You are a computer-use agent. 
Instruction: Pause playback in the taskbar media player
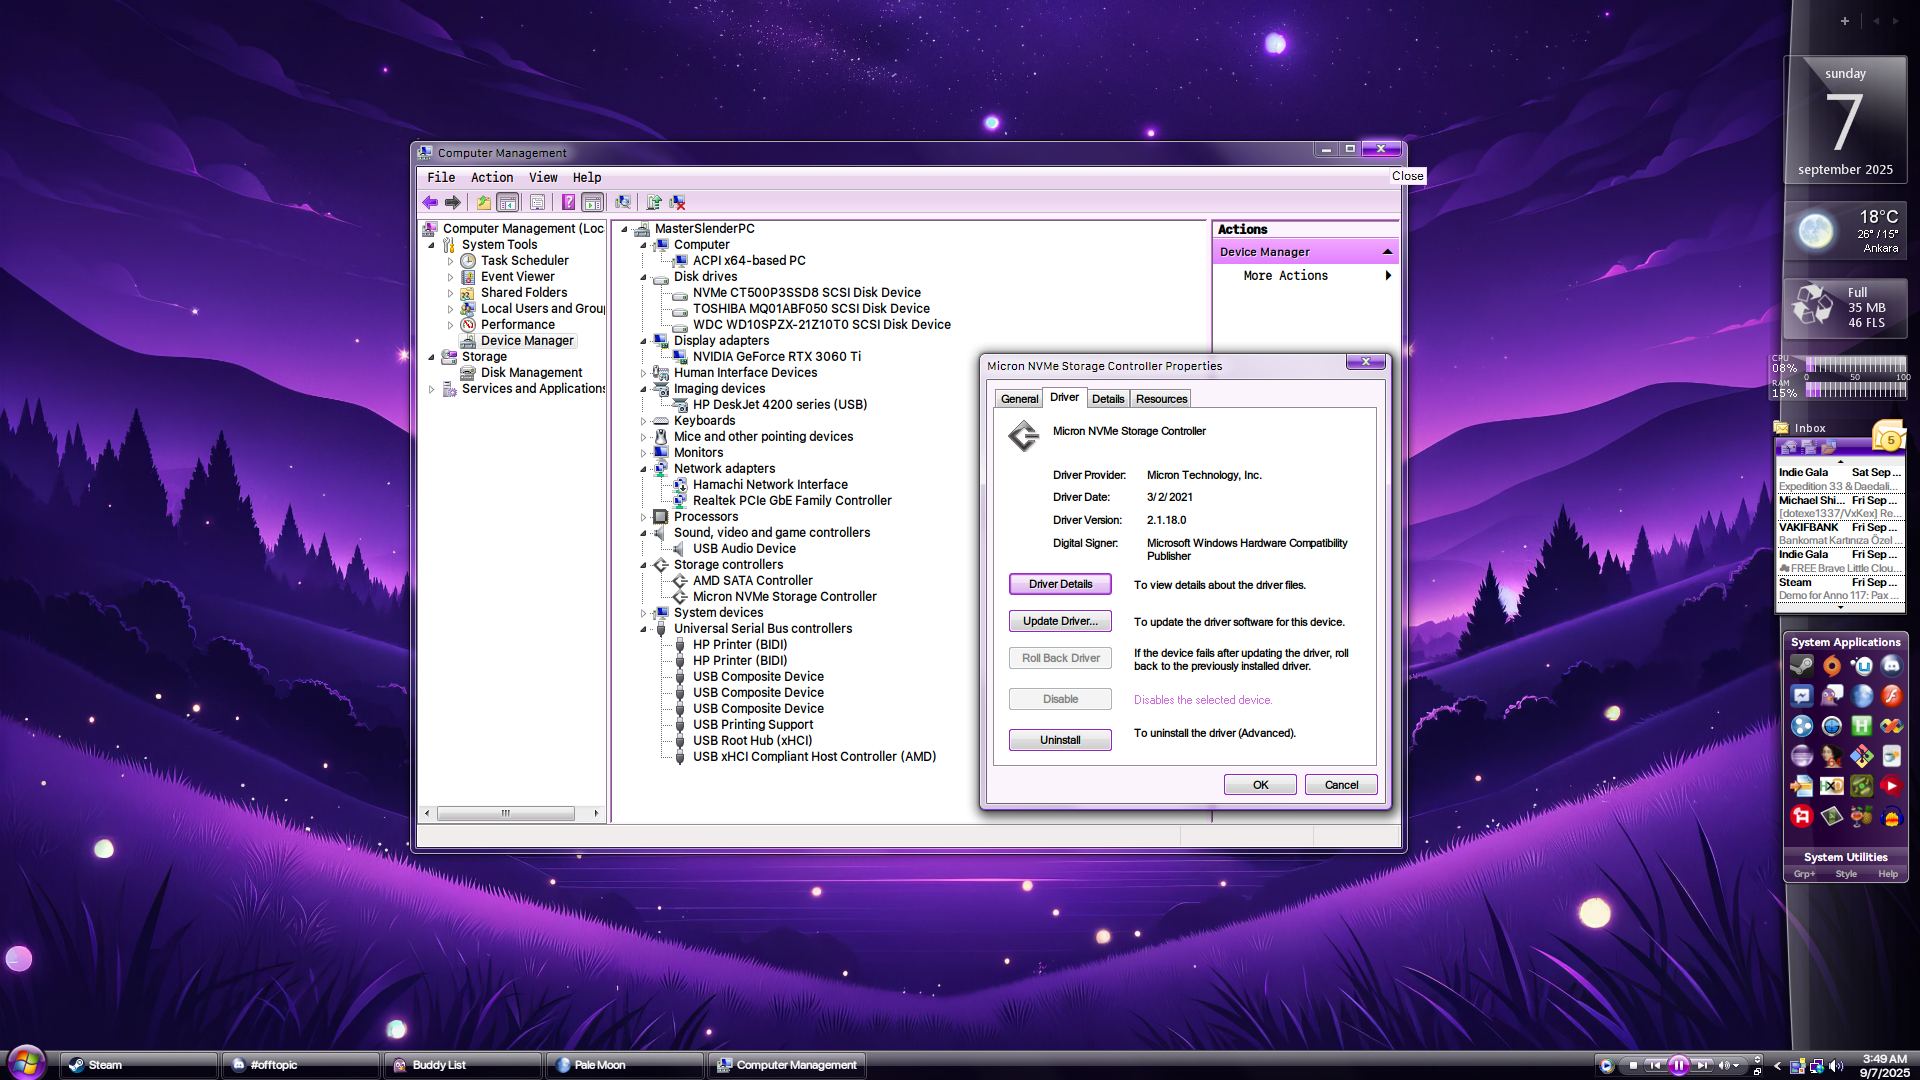click(1678, 1066)
